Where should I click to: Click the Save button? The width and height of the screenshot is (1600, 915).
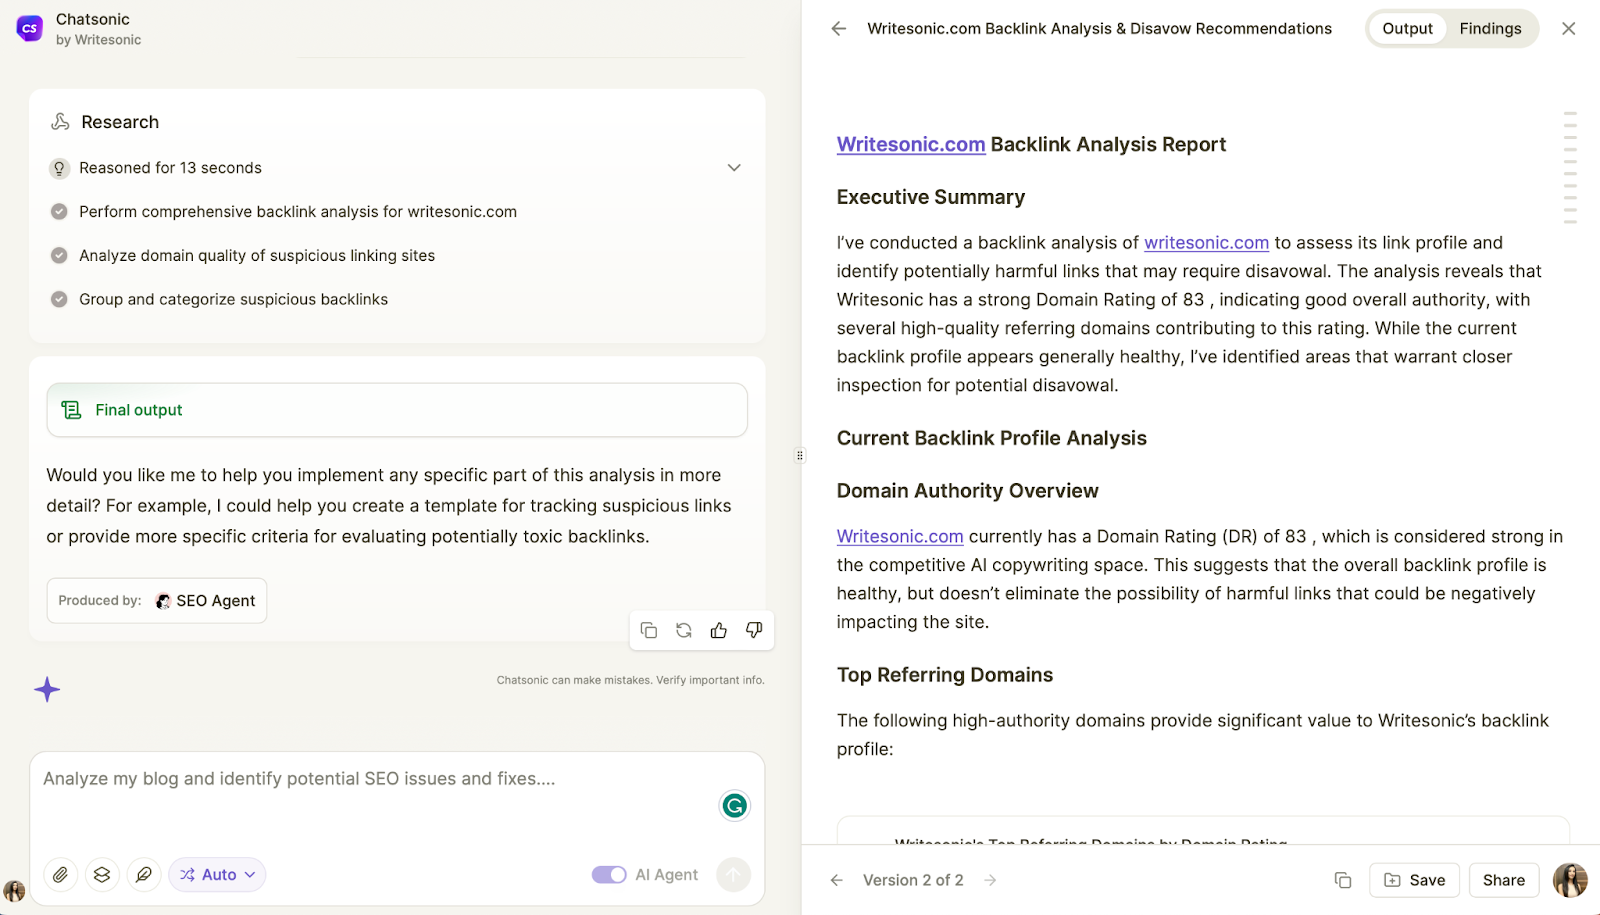coord(1414,881)
